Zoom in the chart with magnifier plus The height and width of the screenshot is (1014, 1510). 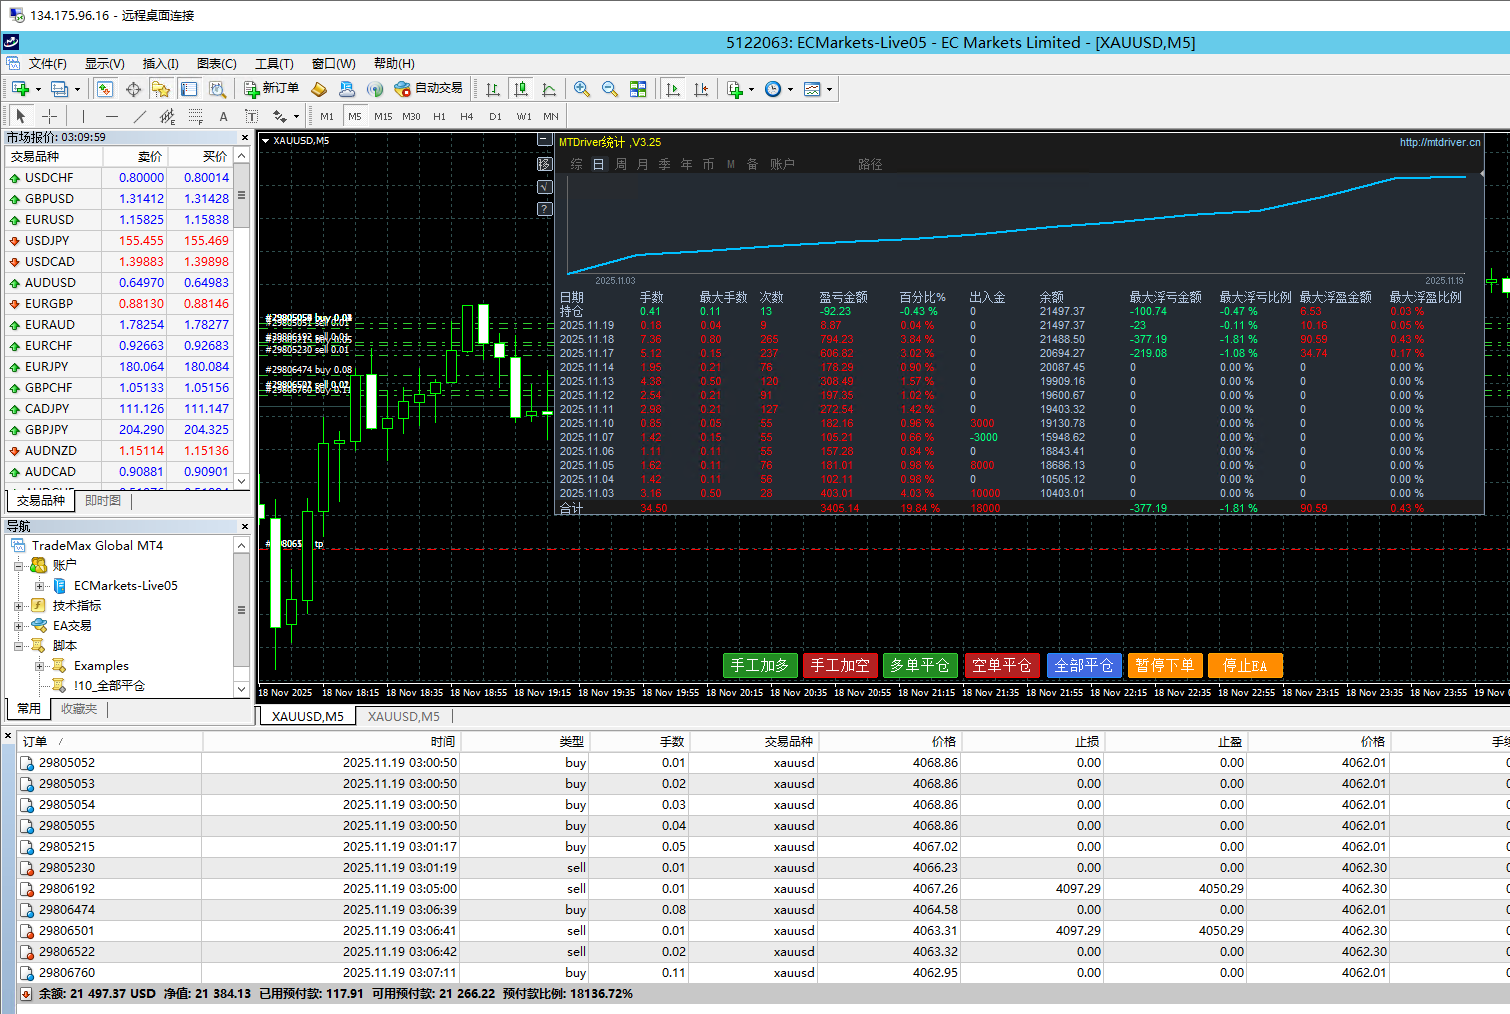[x=581, y=89]
